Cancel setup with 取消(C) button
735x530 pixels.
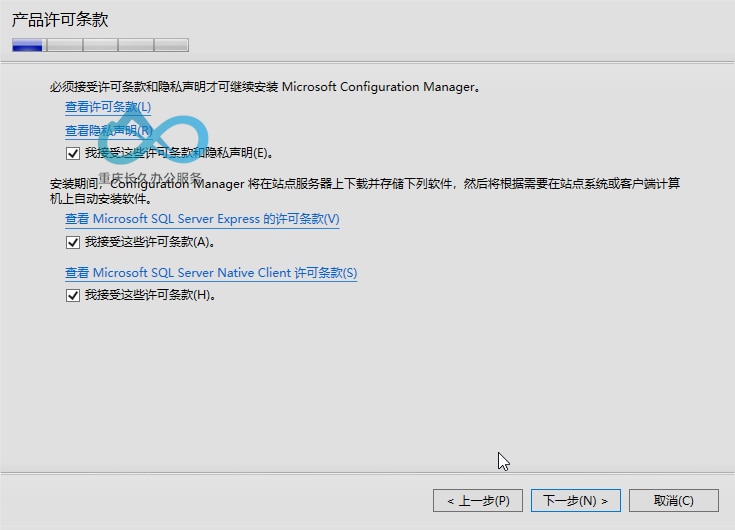pyautogui.click(x=674, y=500)
